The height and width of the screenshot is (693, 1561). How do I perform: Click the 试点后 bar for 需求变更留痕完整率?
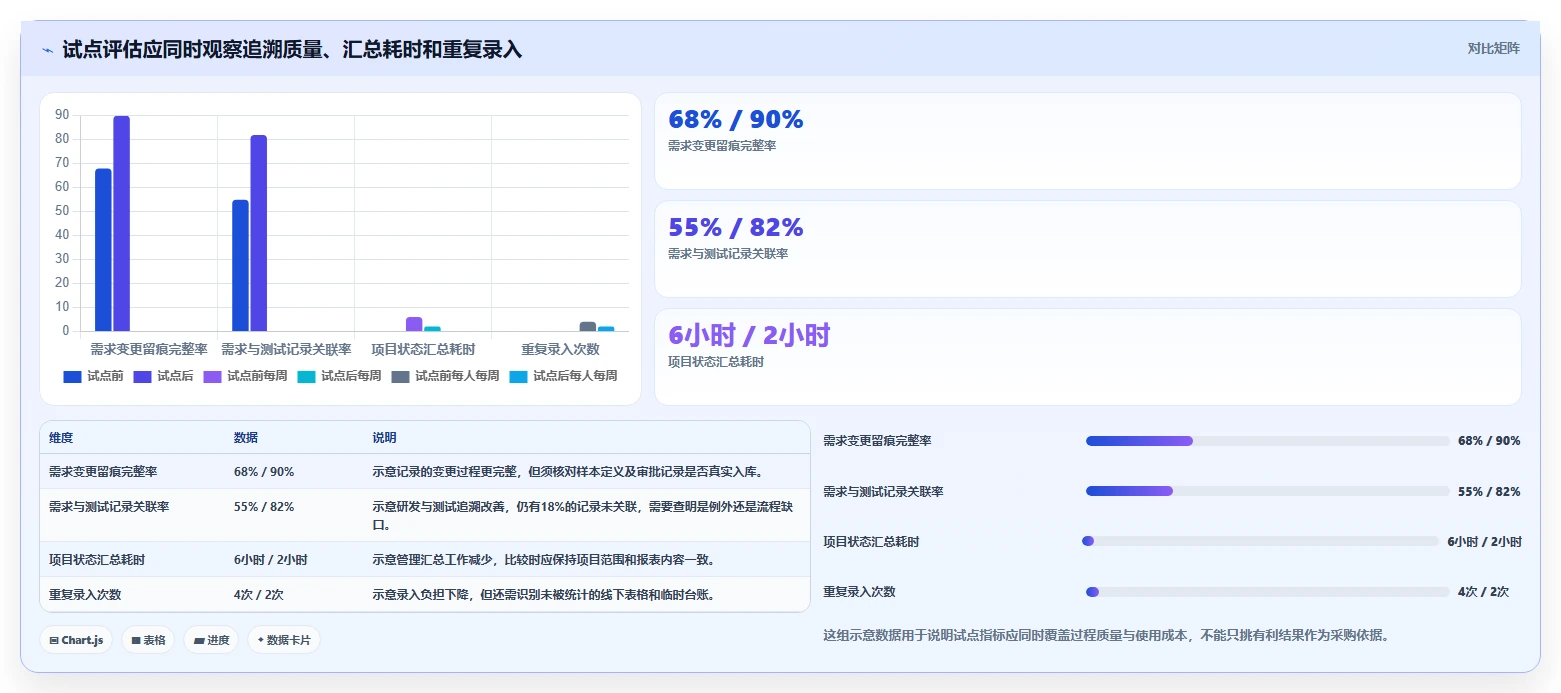(121, 223)
